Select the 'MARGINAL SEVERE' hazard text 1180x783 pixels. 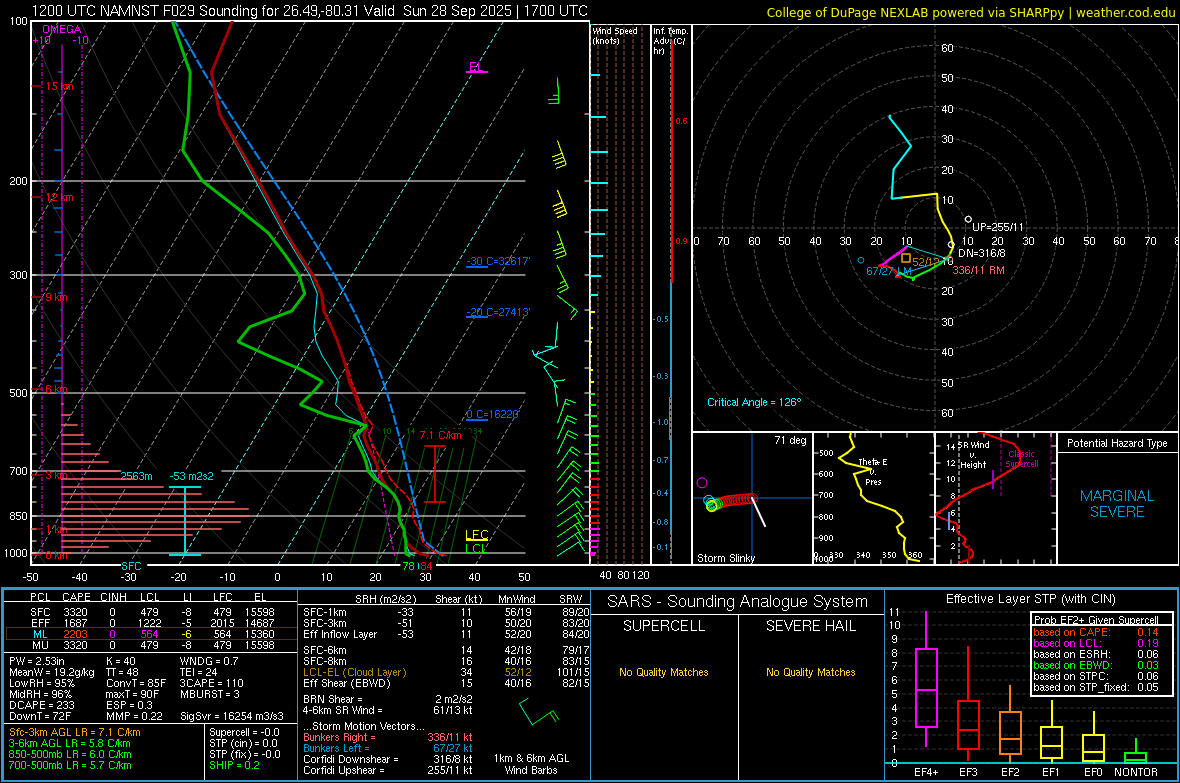tap(1117, 504)
